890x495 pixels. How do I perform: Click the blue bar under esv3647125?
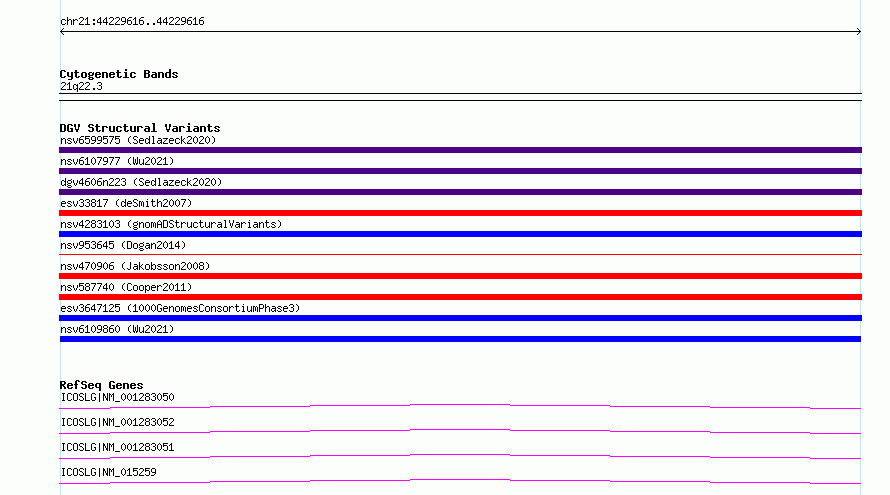(x=460, y=318)
